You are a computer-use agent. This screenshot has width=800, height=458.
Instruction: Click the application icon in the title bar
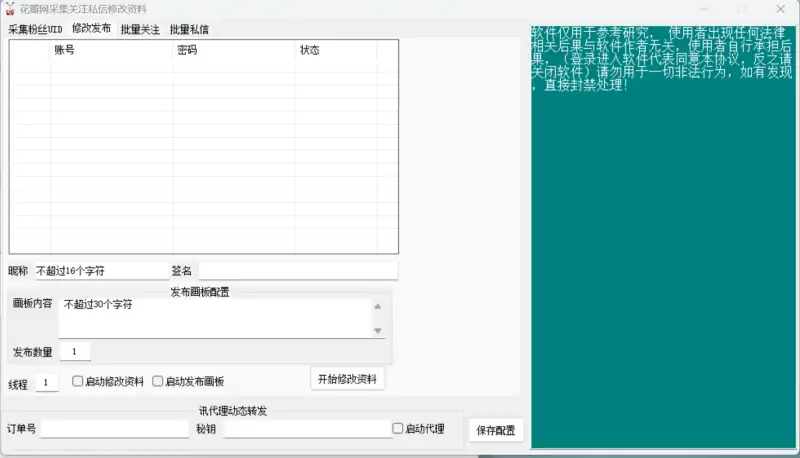click(10, 9)
